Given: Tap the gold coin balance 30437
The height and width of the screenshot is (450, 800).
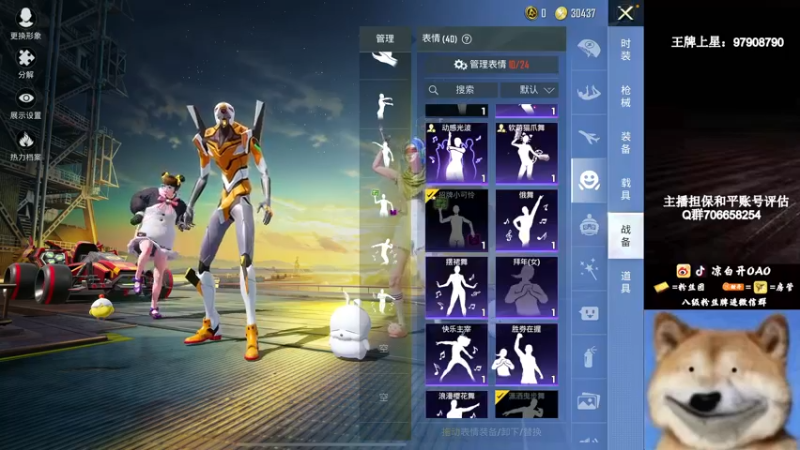Looking at the screenshot, I should [576, 13].
